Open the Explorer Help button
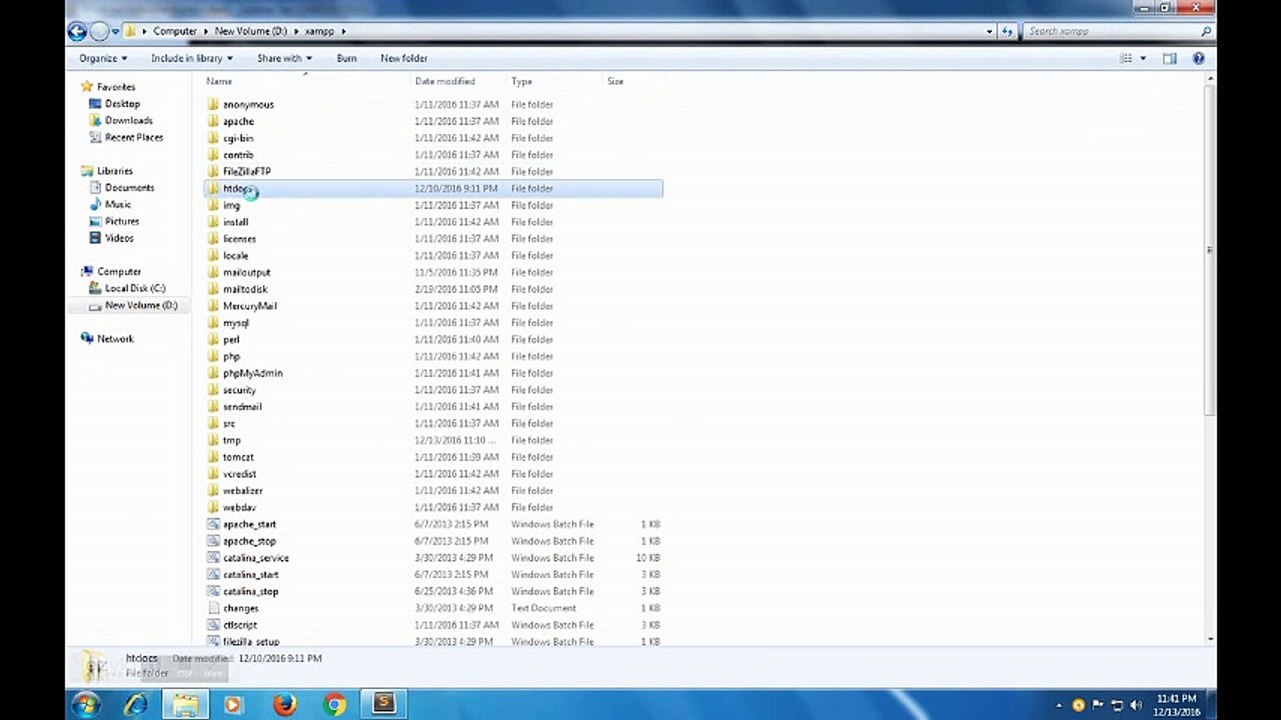Screen dimensions: 1281x720 coord(1198,59)
